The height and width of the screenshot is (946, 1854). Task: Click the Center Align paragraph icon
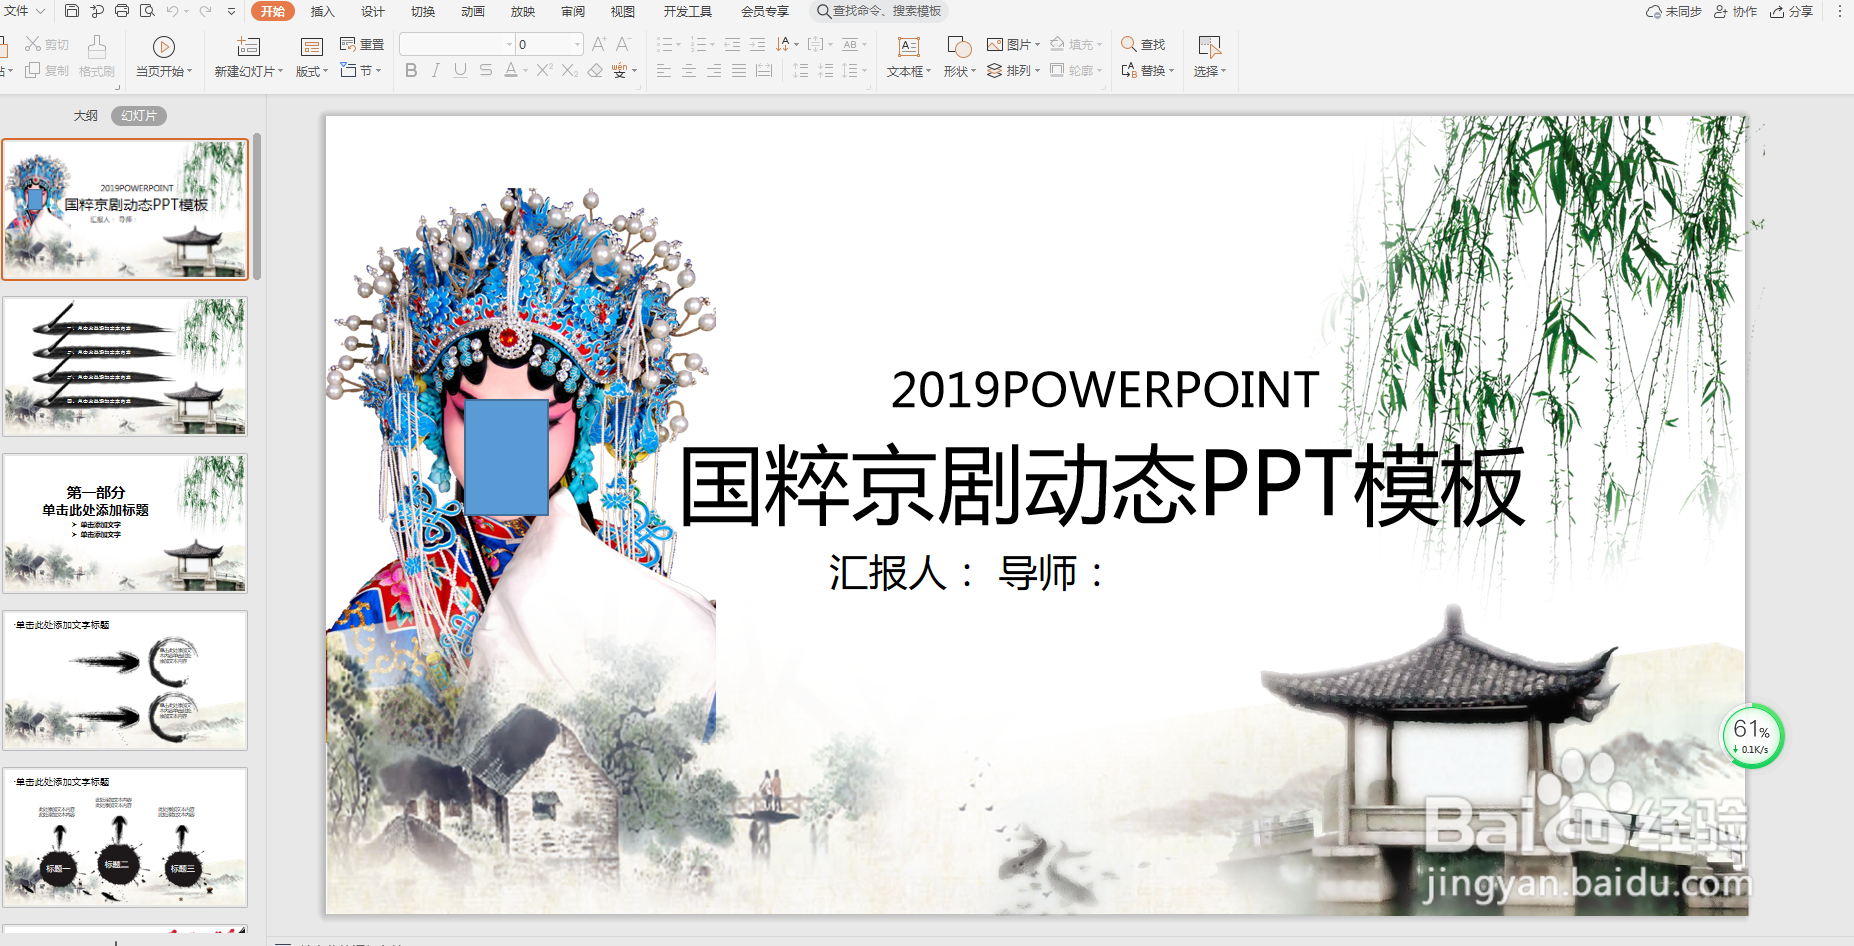689,70
